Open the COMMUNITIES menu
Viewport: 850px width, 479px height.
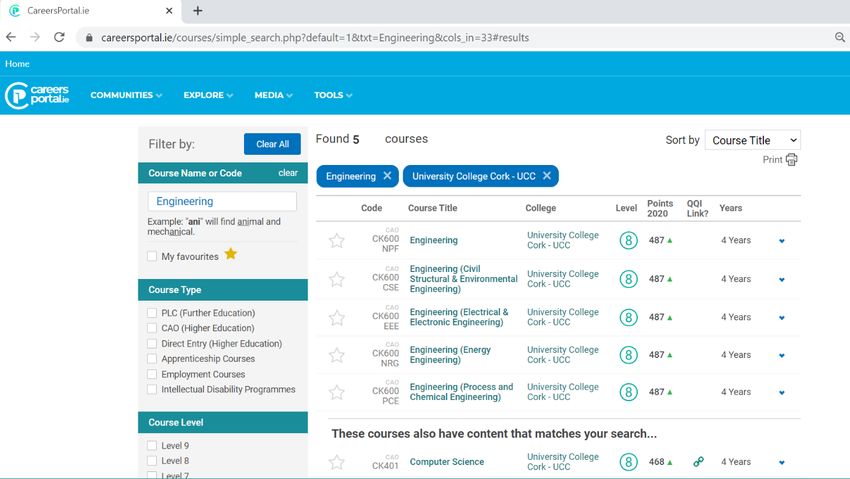click(x=126, y=95)
